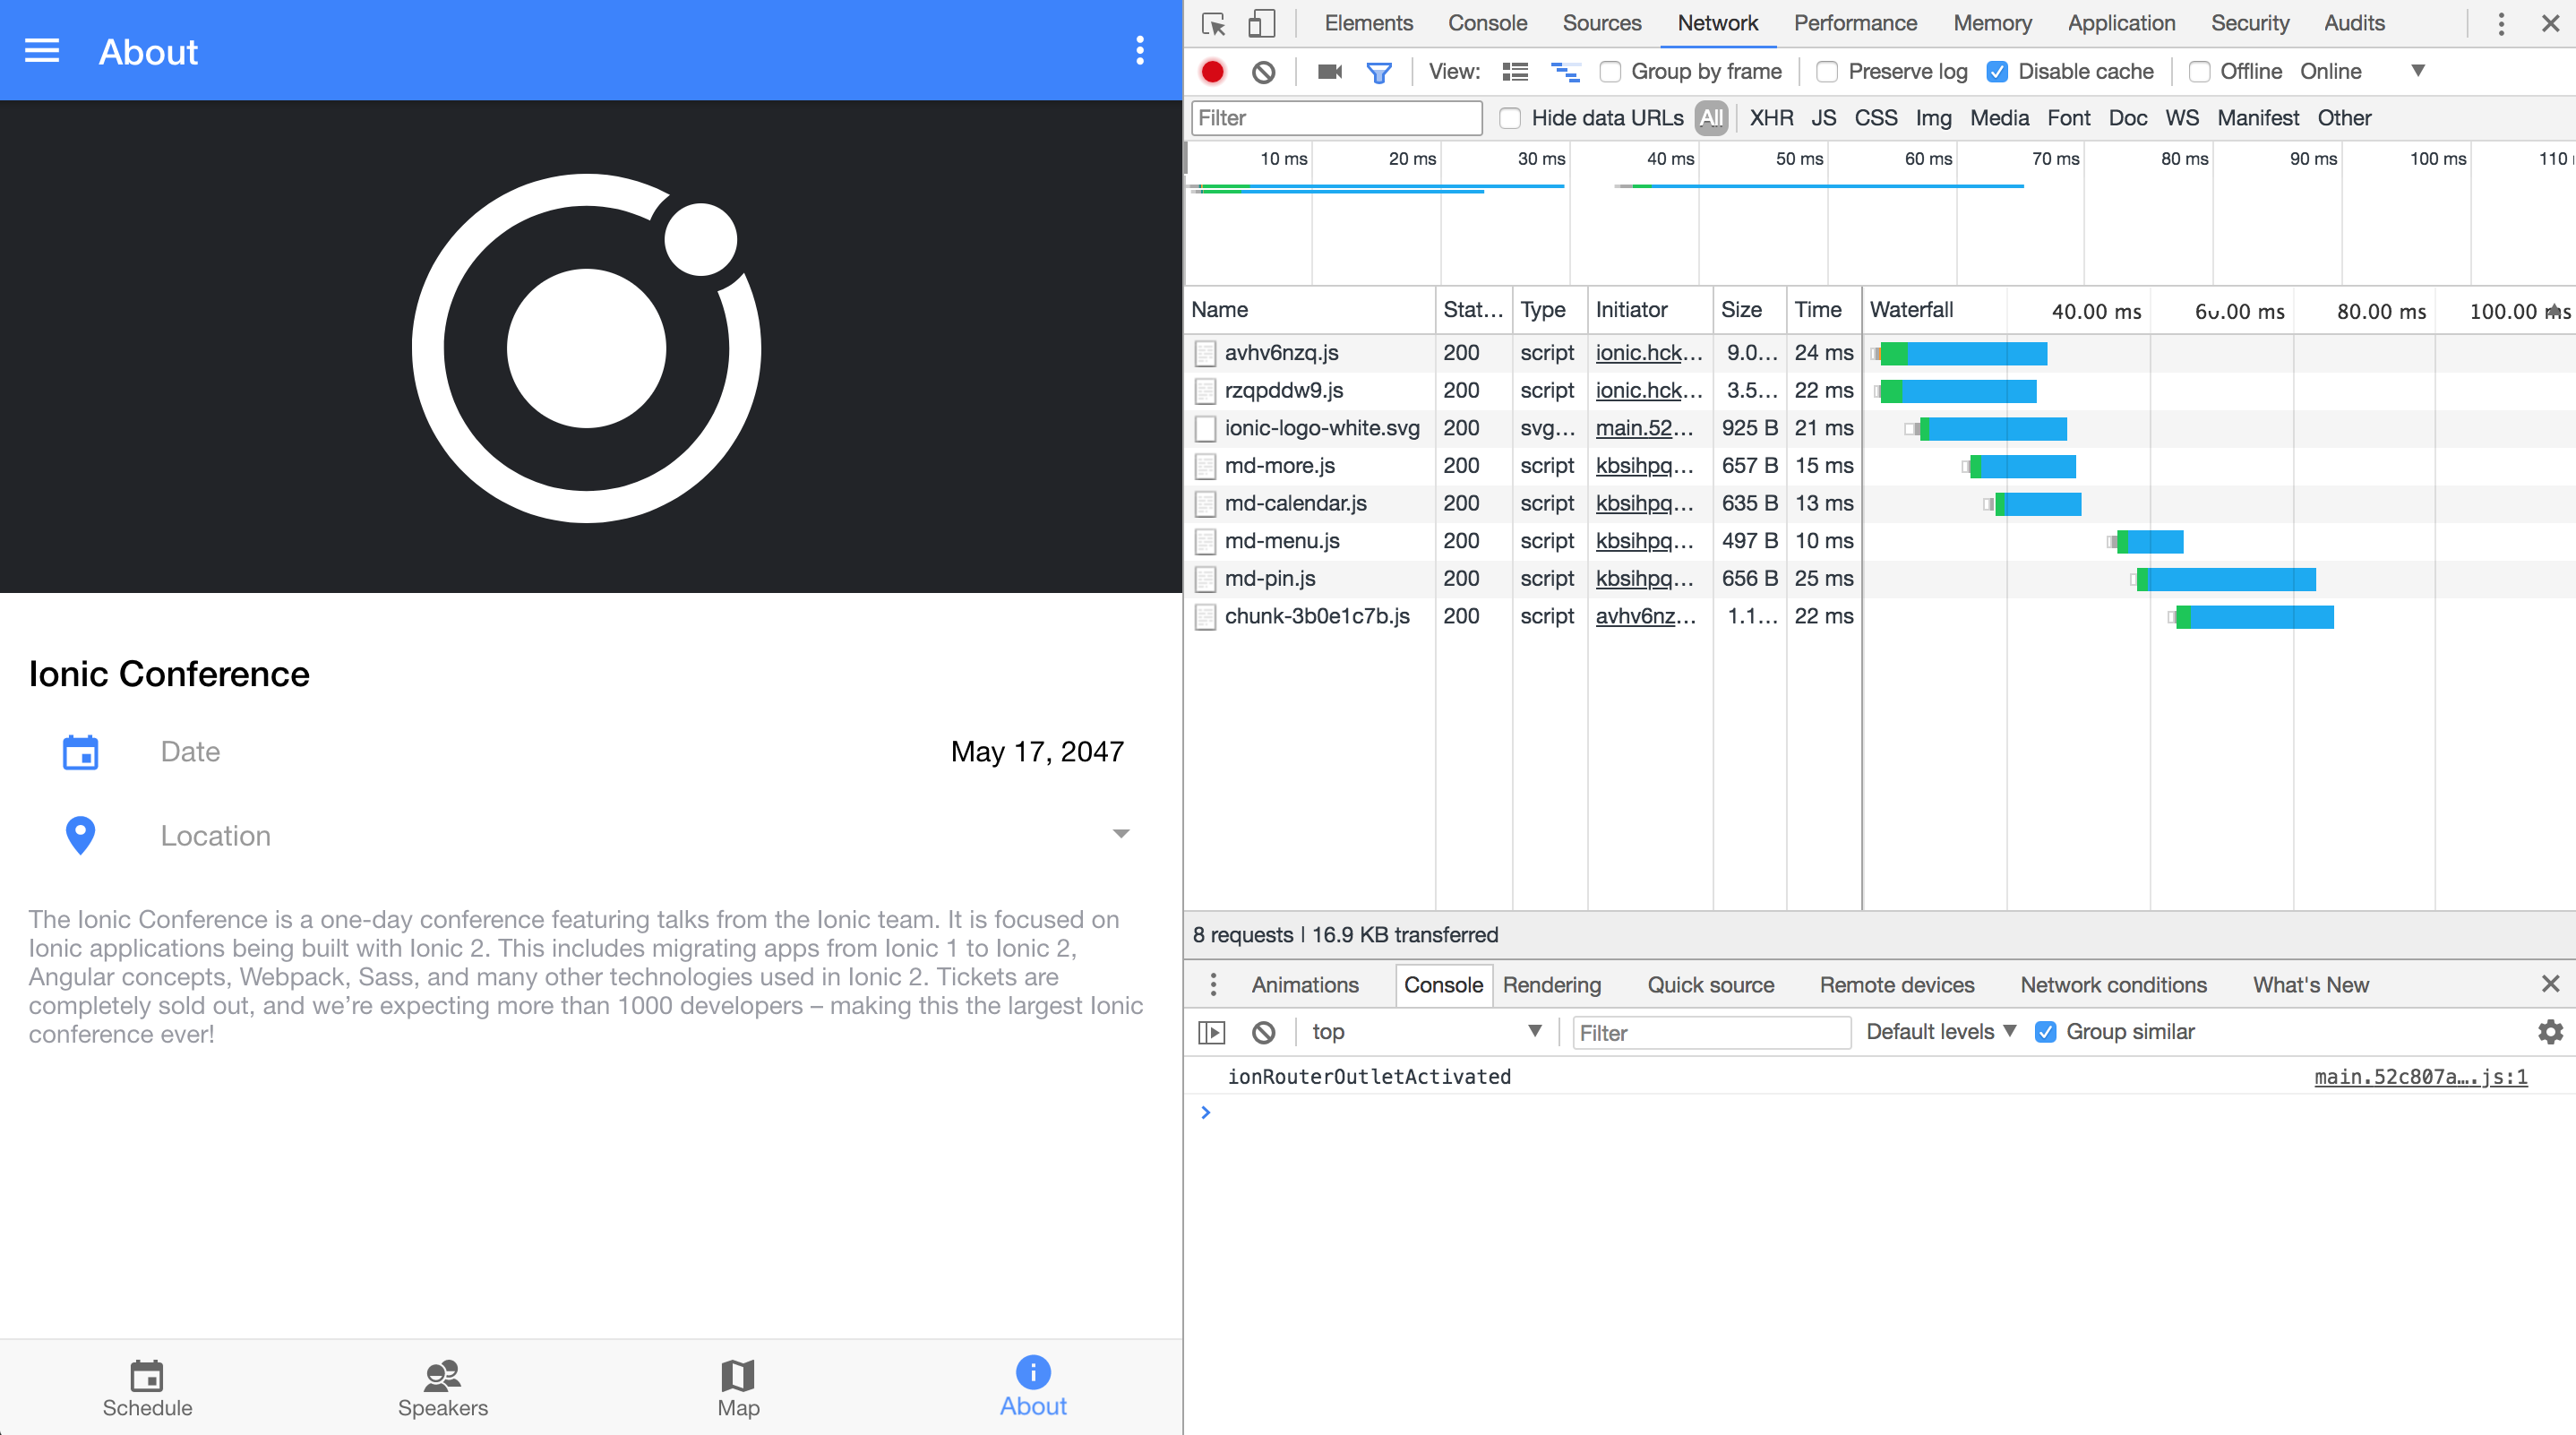
Task: Open the Schedule calendar tab icon
Action: (147, 1375)
